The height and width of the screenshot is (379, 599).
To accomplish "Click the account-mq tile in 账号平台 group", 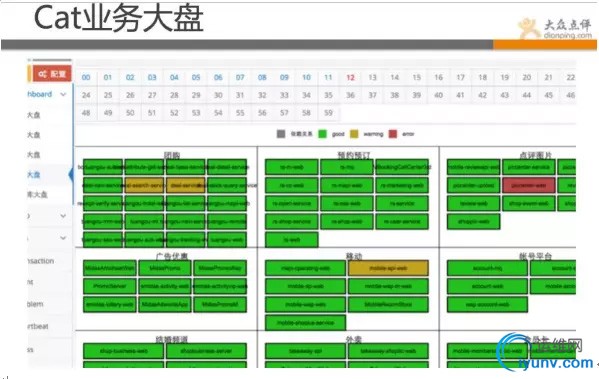I will (x=487, y=268).
